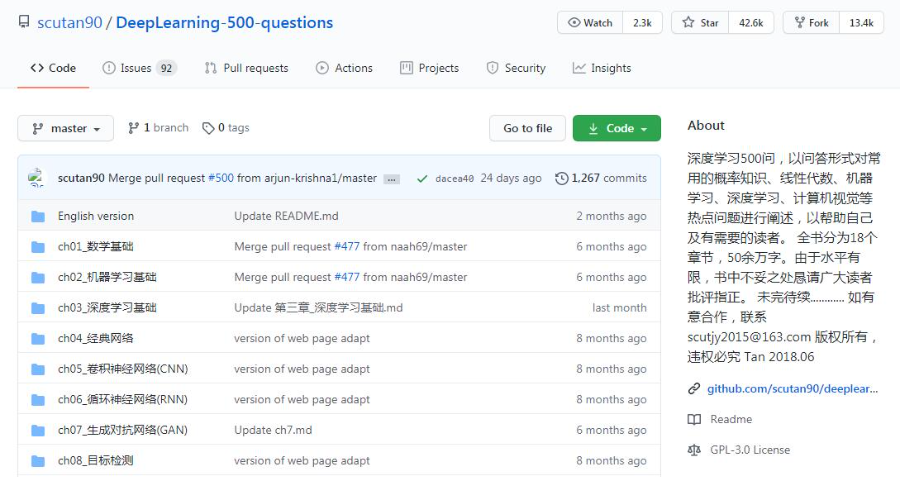
Task: Open the Pull requests tab
Action: click(246, 68)
